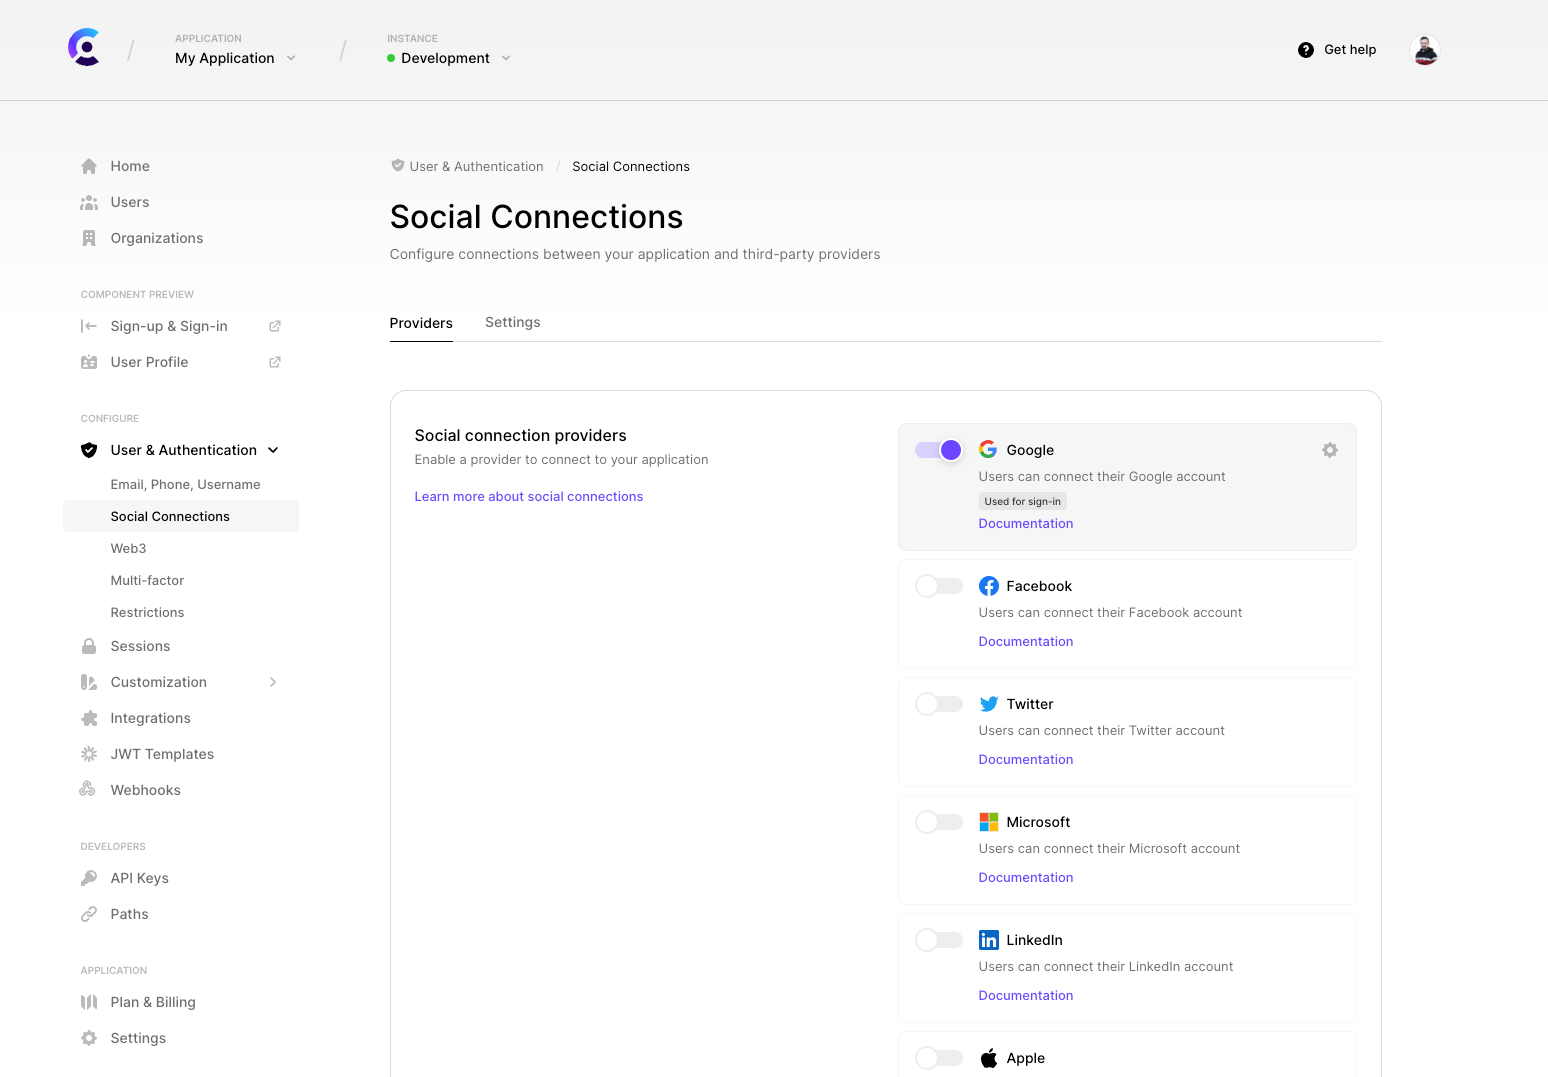Click the Webhooks icon

(x=88, y=789)
